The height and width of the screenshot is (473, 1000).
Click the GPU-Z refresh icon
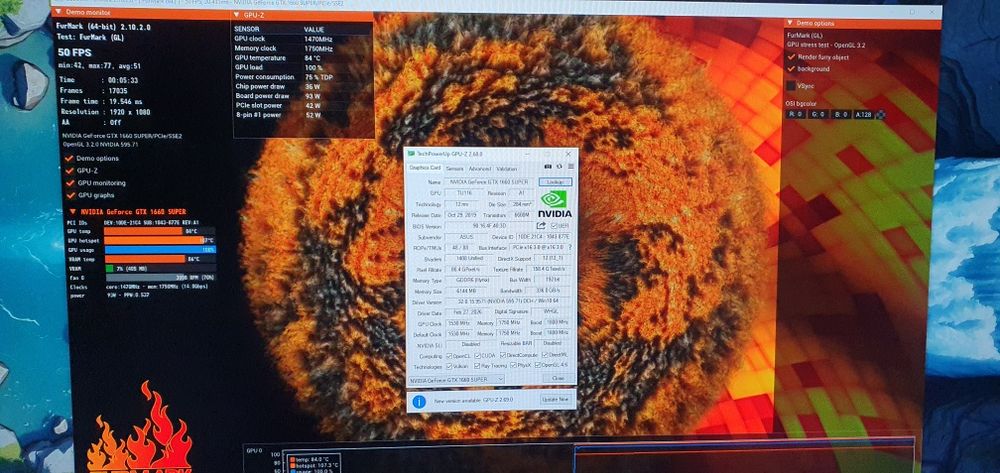point(559,166)
